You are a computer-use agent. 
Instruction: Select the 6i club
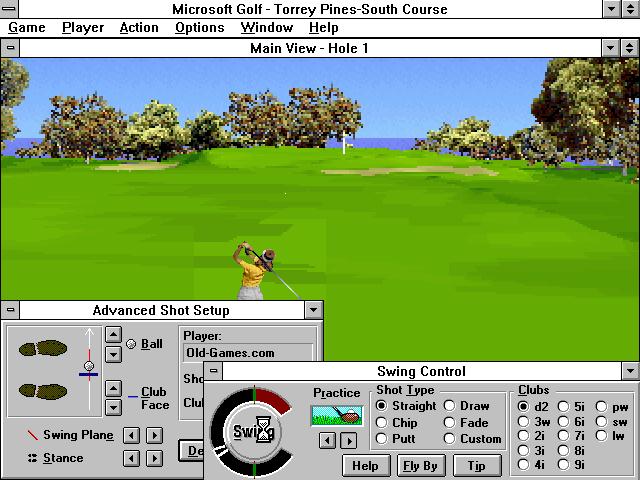point(571,421)
